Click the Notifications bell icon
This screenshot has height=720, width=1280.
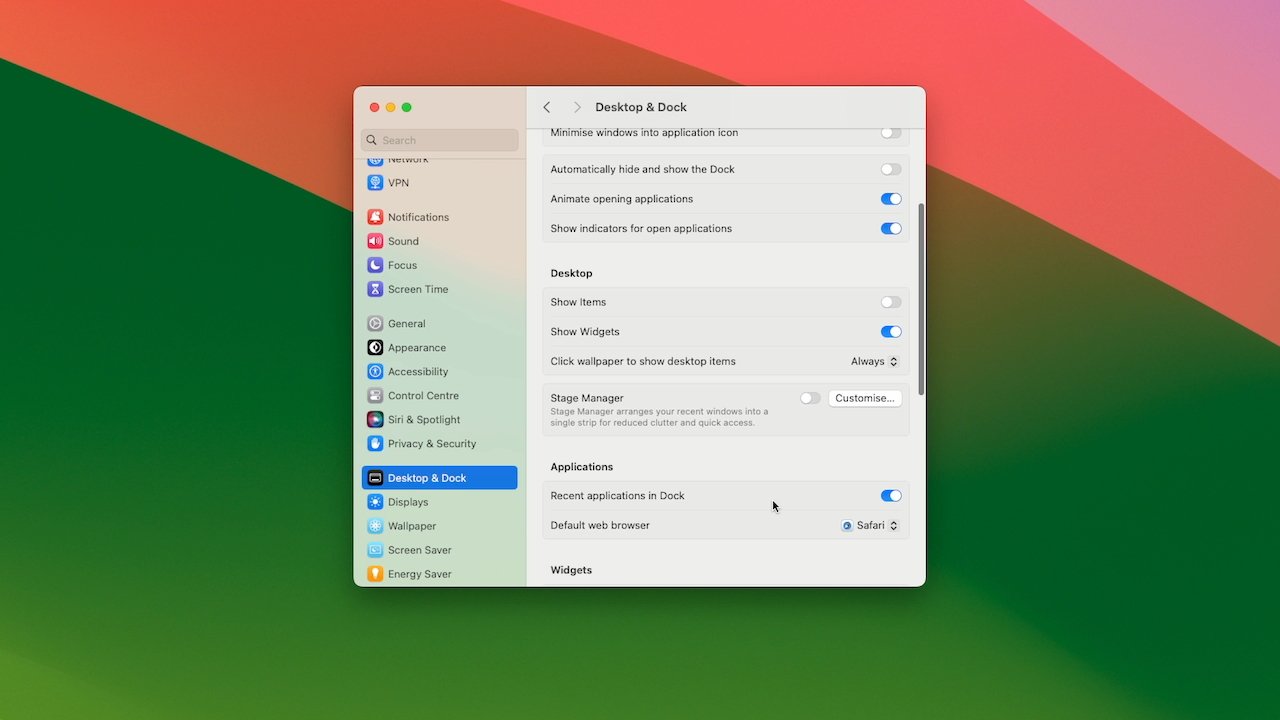pyautogui.click(x=375, y=217)
